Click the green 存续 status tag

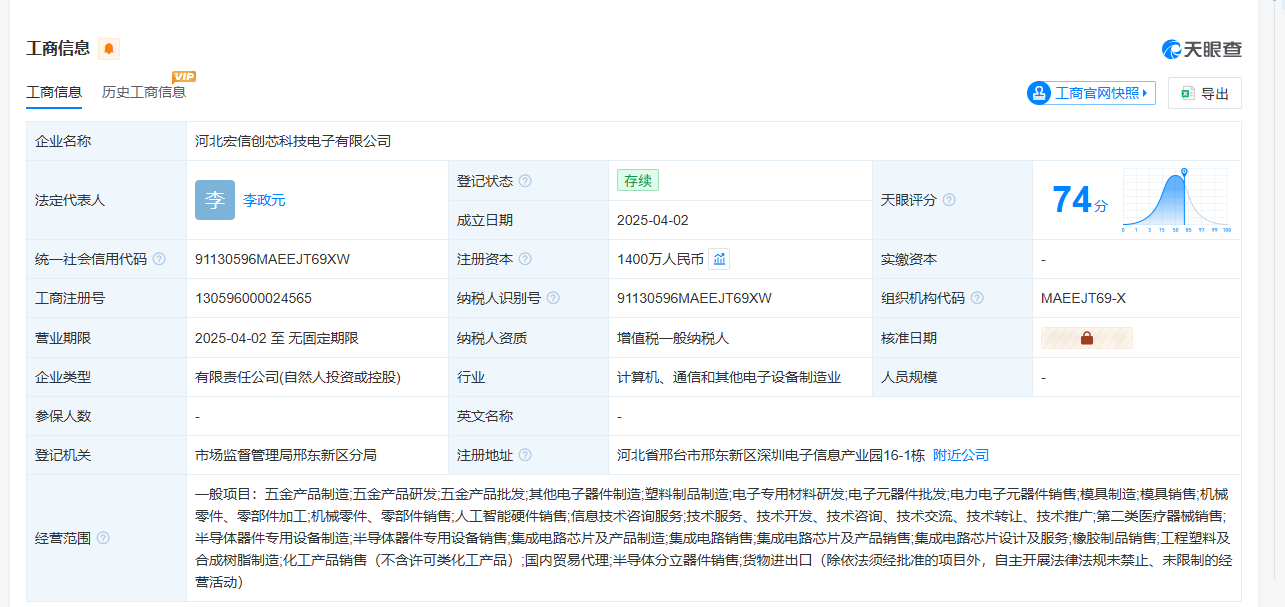[x=638, y=181]
